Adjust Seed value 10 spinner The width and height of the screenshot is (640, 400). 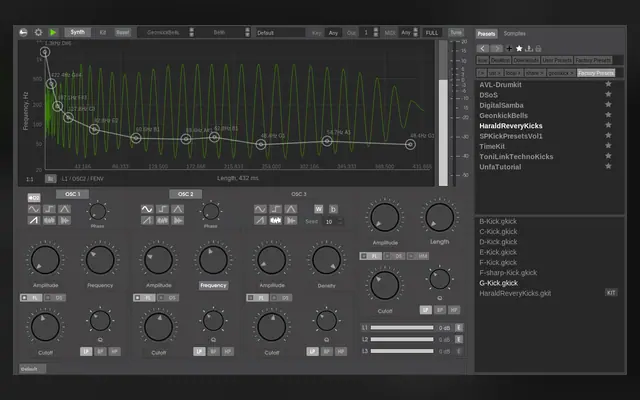coord(333,222)
